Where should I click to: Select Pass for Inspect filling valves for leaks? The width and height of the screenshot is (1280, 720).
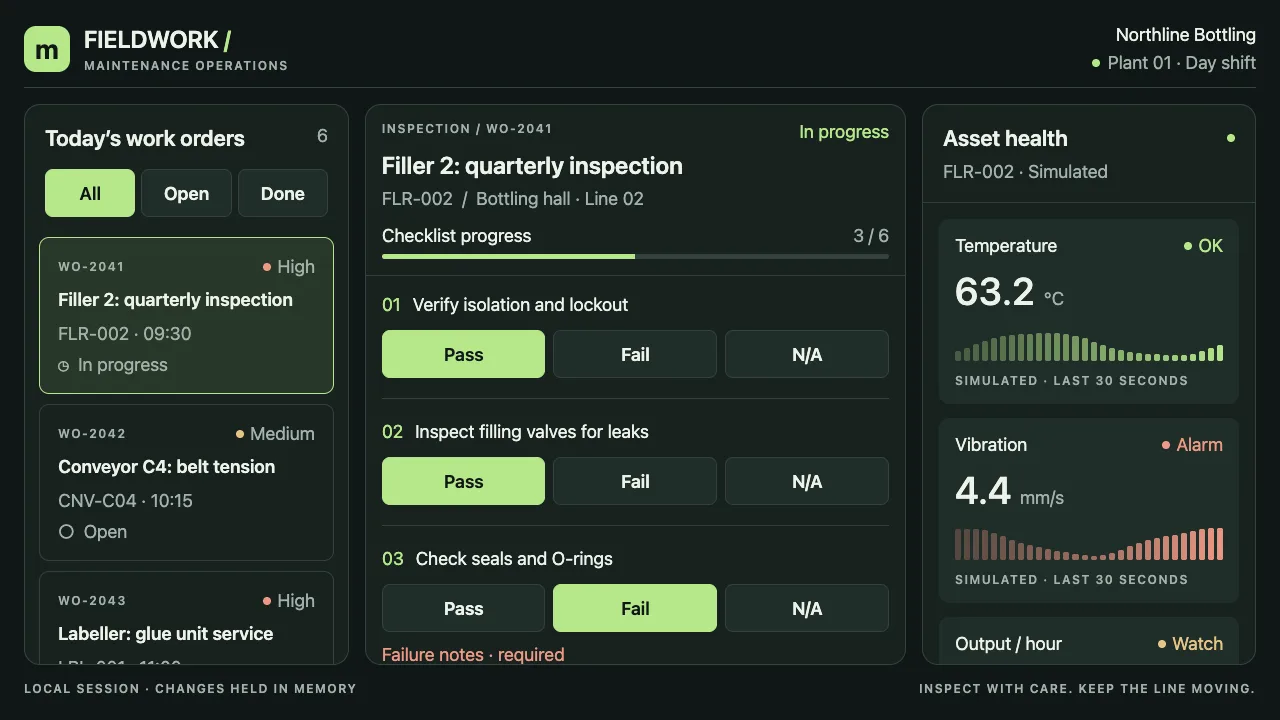(463, 481)
